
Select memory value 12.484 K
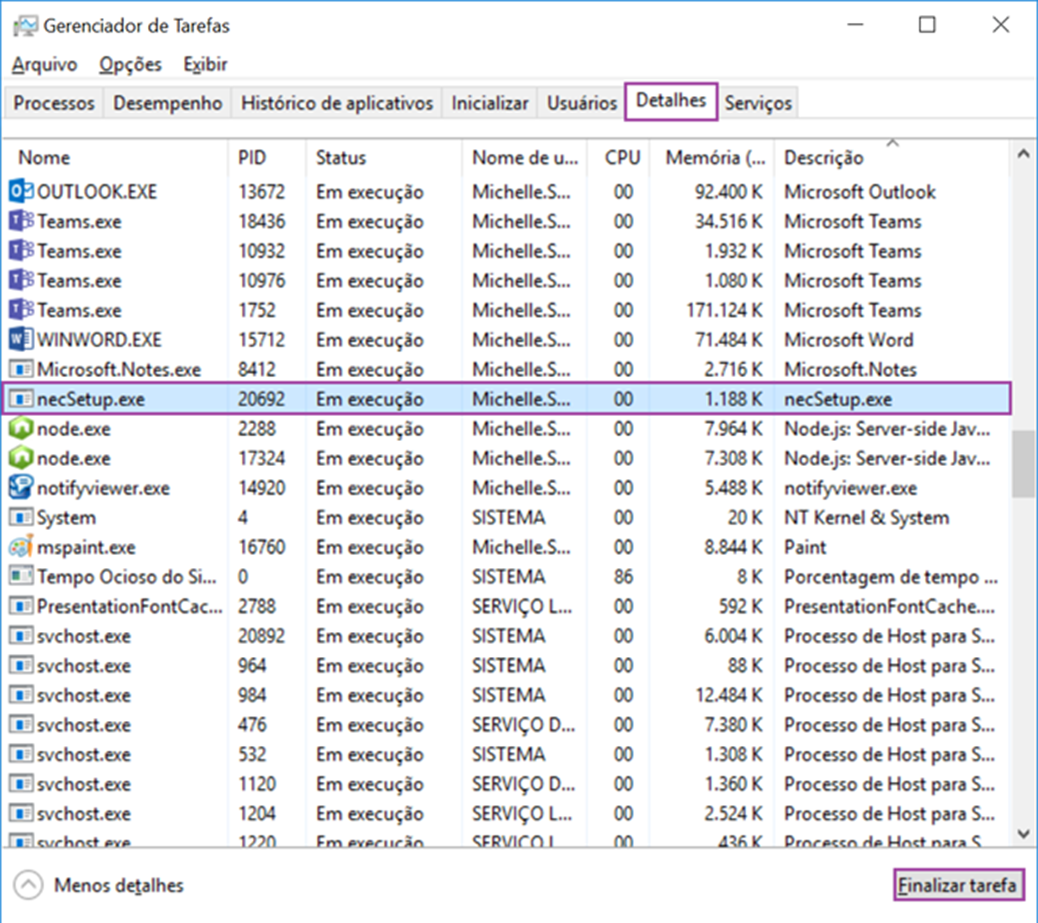click(728, 695)
